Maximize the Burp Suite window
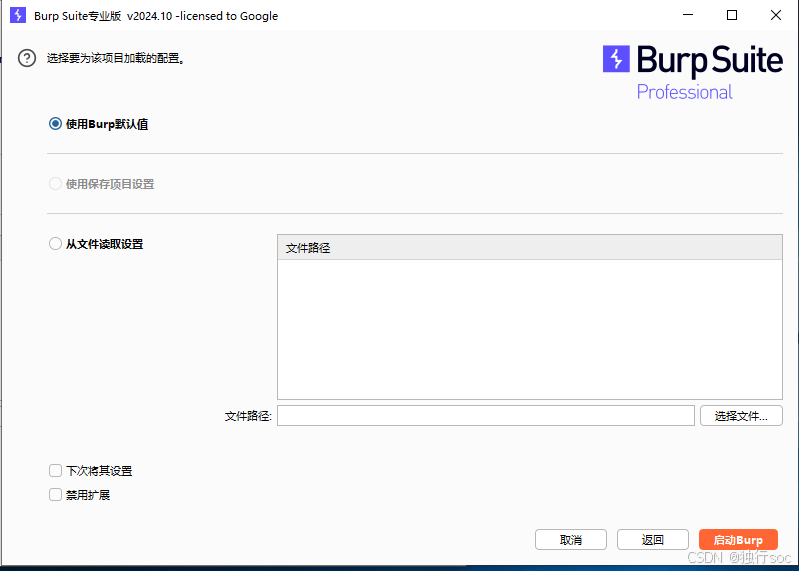The height and width of the screenshot is (571, 799). tap(732, 15)
